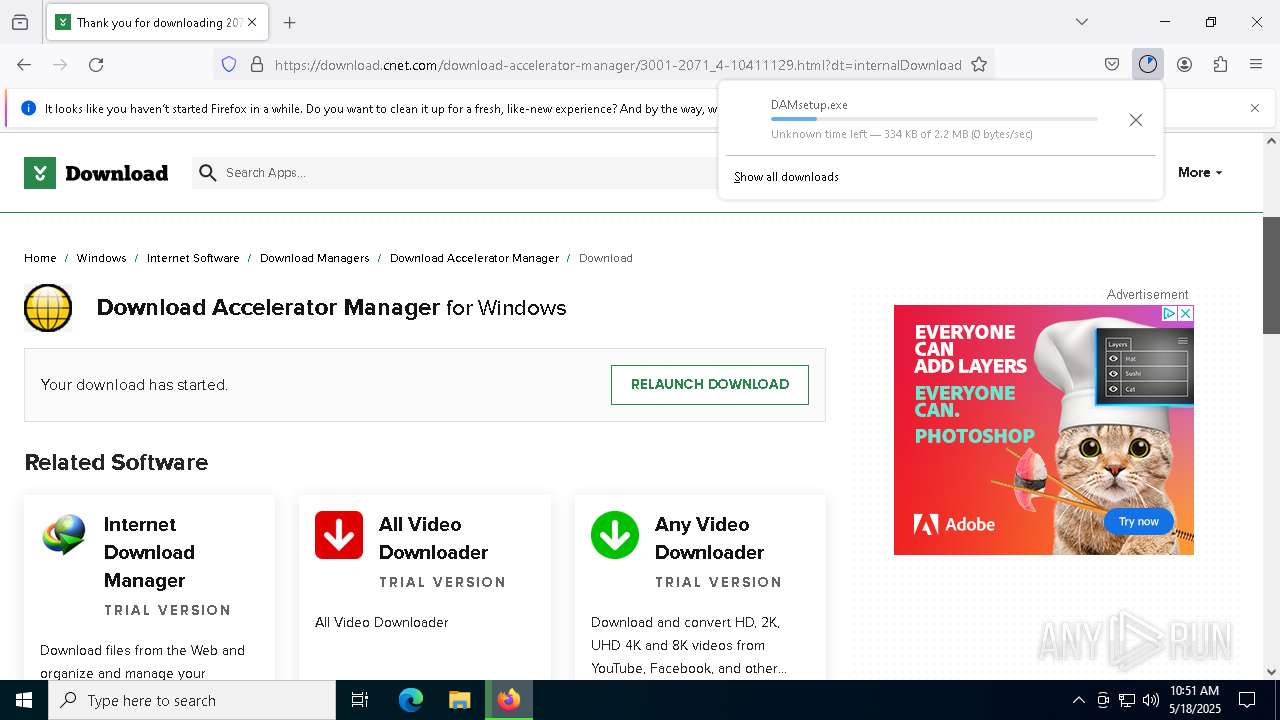The width and height of the screenshot is (1280, 720).
Task: Expand the More menu
Action: (1200, 173)
